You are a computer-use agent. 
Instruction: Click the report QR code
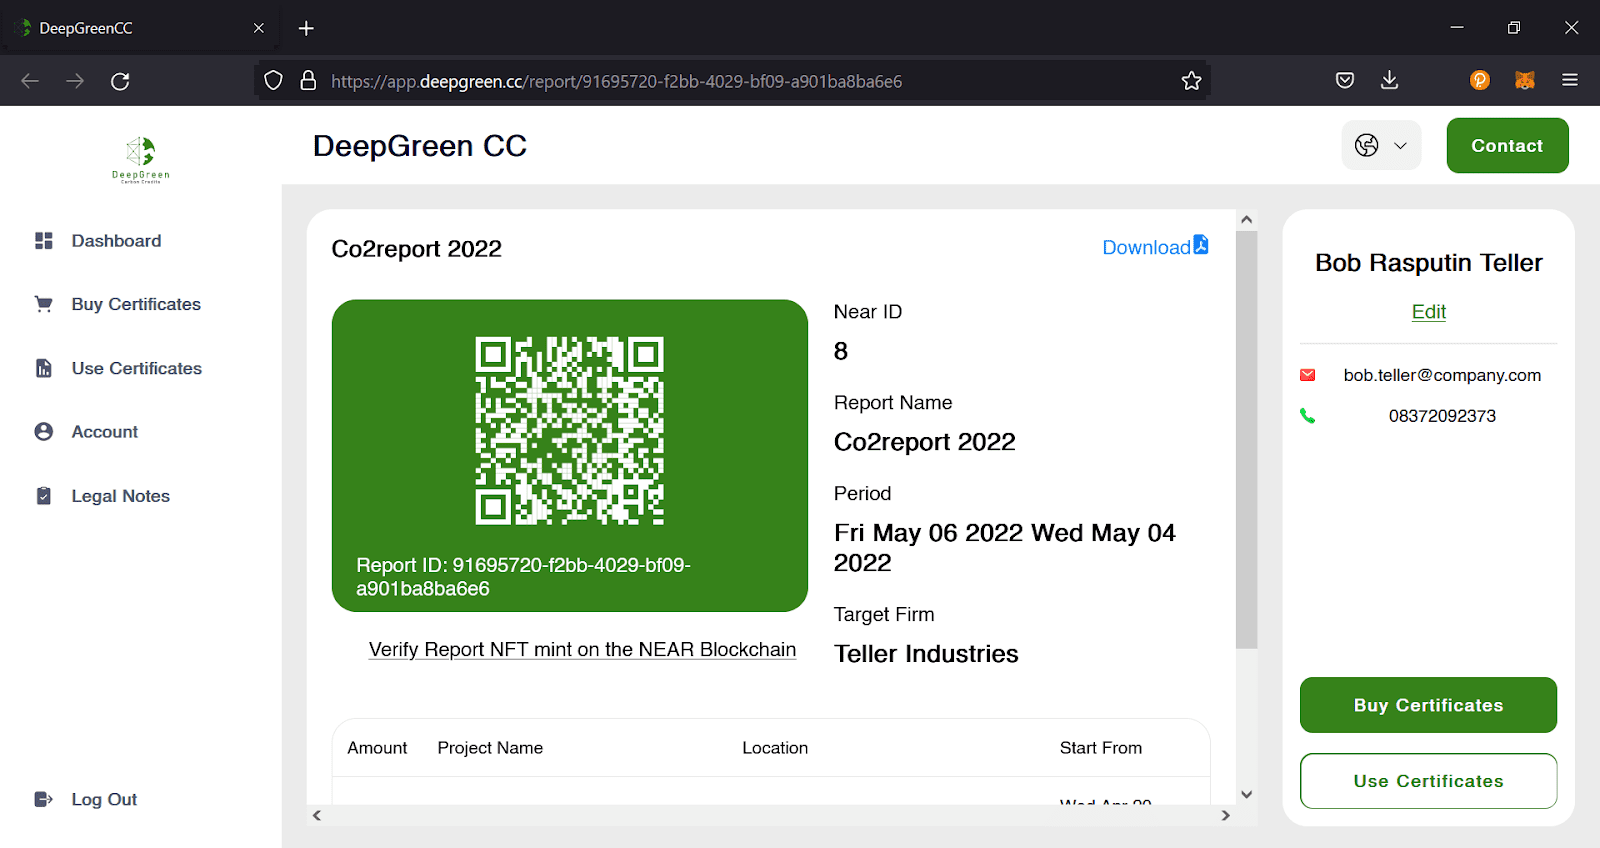(x=569, y=431)
